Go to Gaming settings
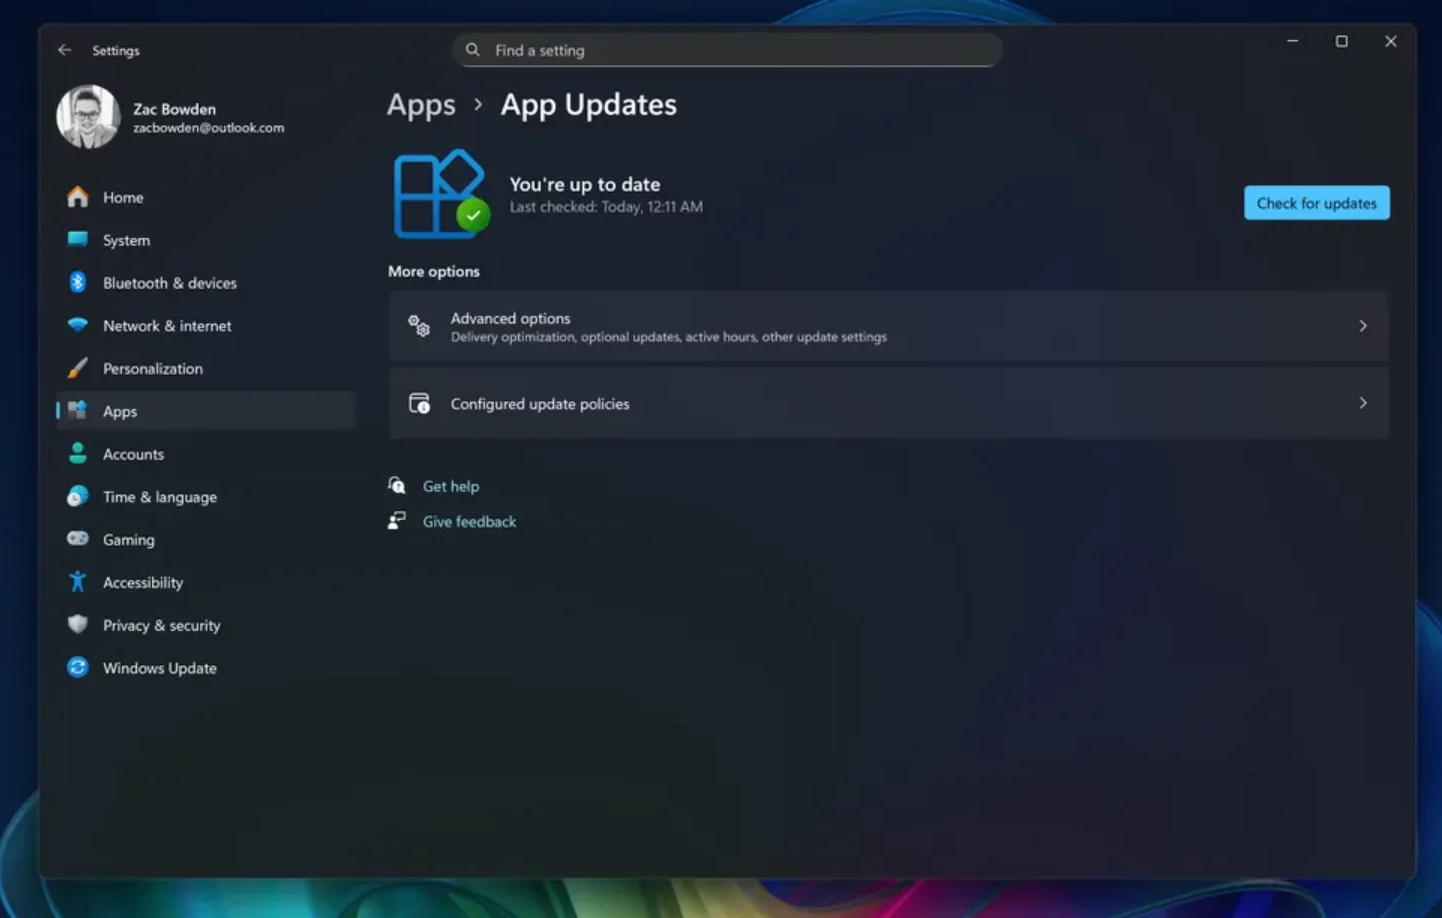 205,539
